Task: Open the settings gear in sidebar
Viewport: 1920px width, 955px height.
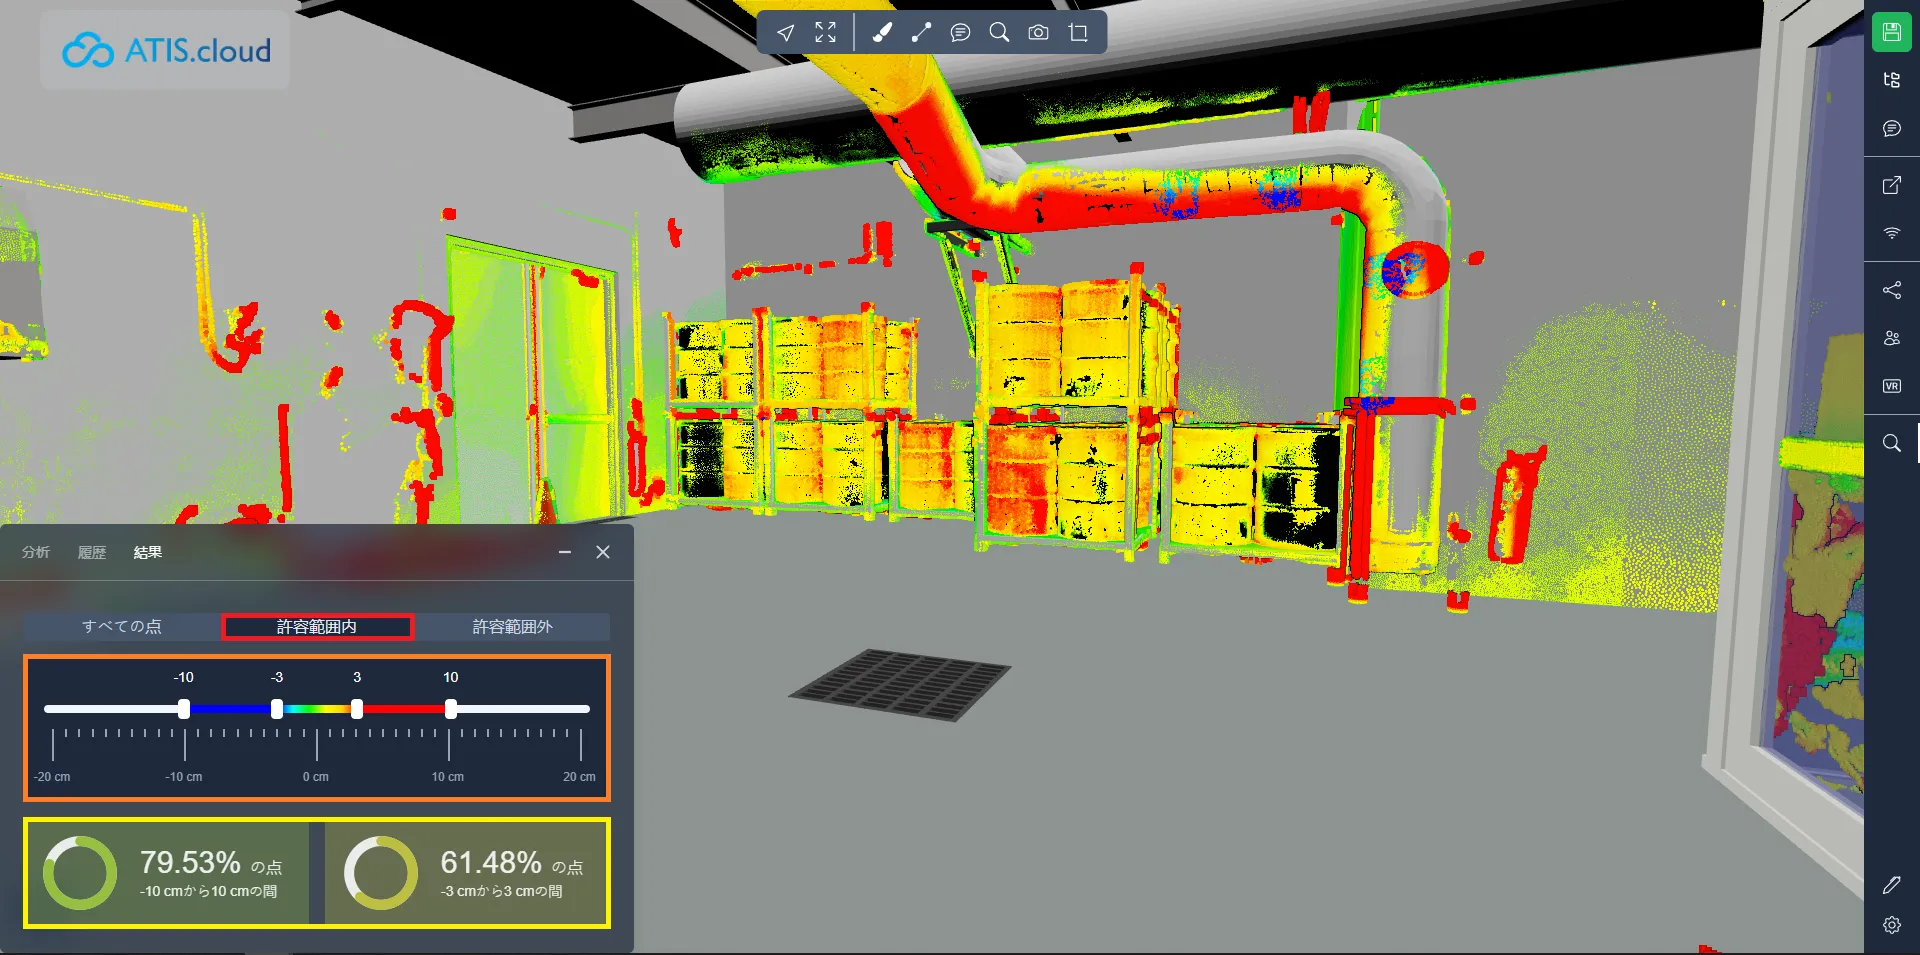Action: (1891, 925)
